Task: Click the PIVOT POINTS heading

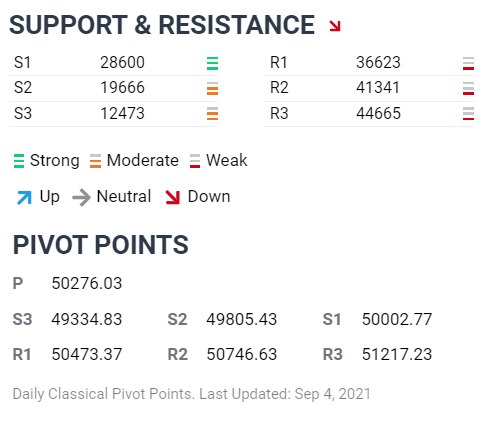Action: [101, 245]
